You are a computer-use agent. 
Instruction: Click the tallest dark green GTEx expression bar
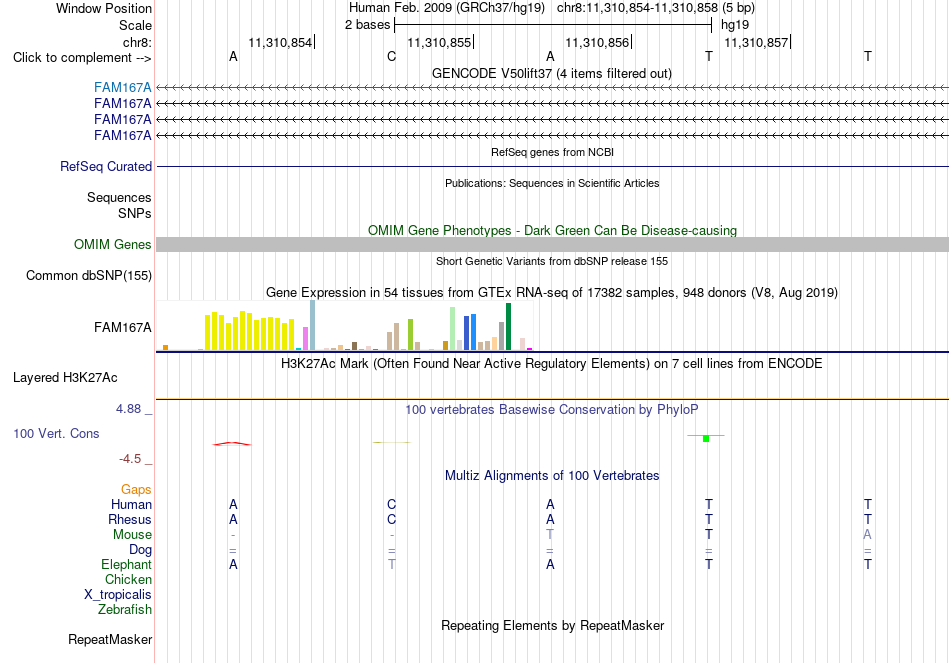point(508,327)
